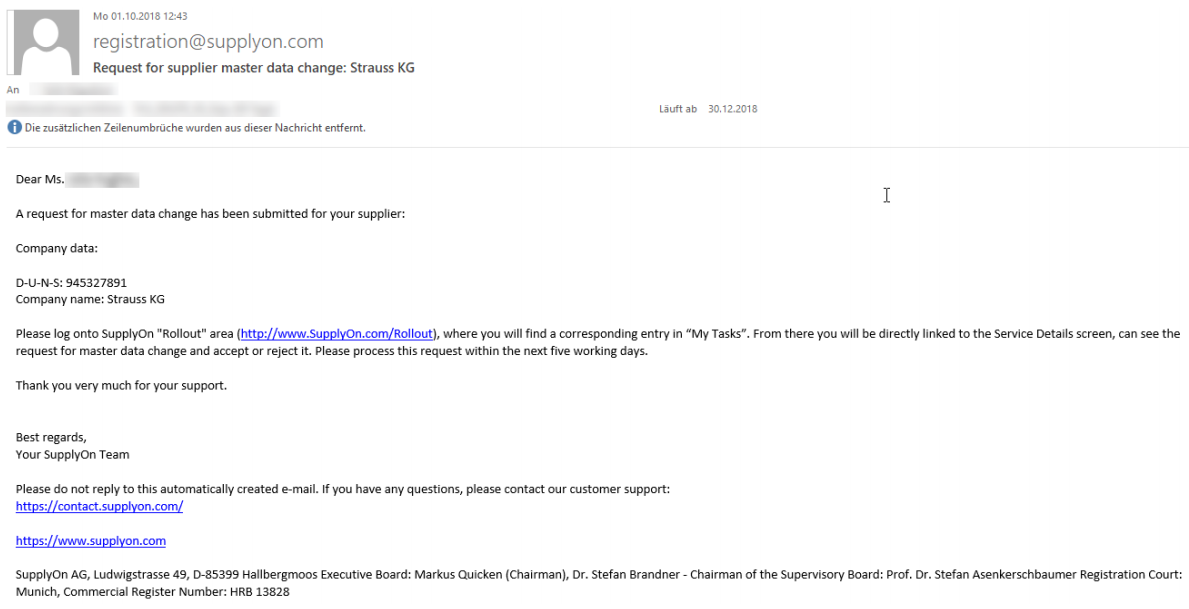This screenshot has width=1189, height=609.
Task: Click the Thank you very much sentence
Action: [121, 385]
